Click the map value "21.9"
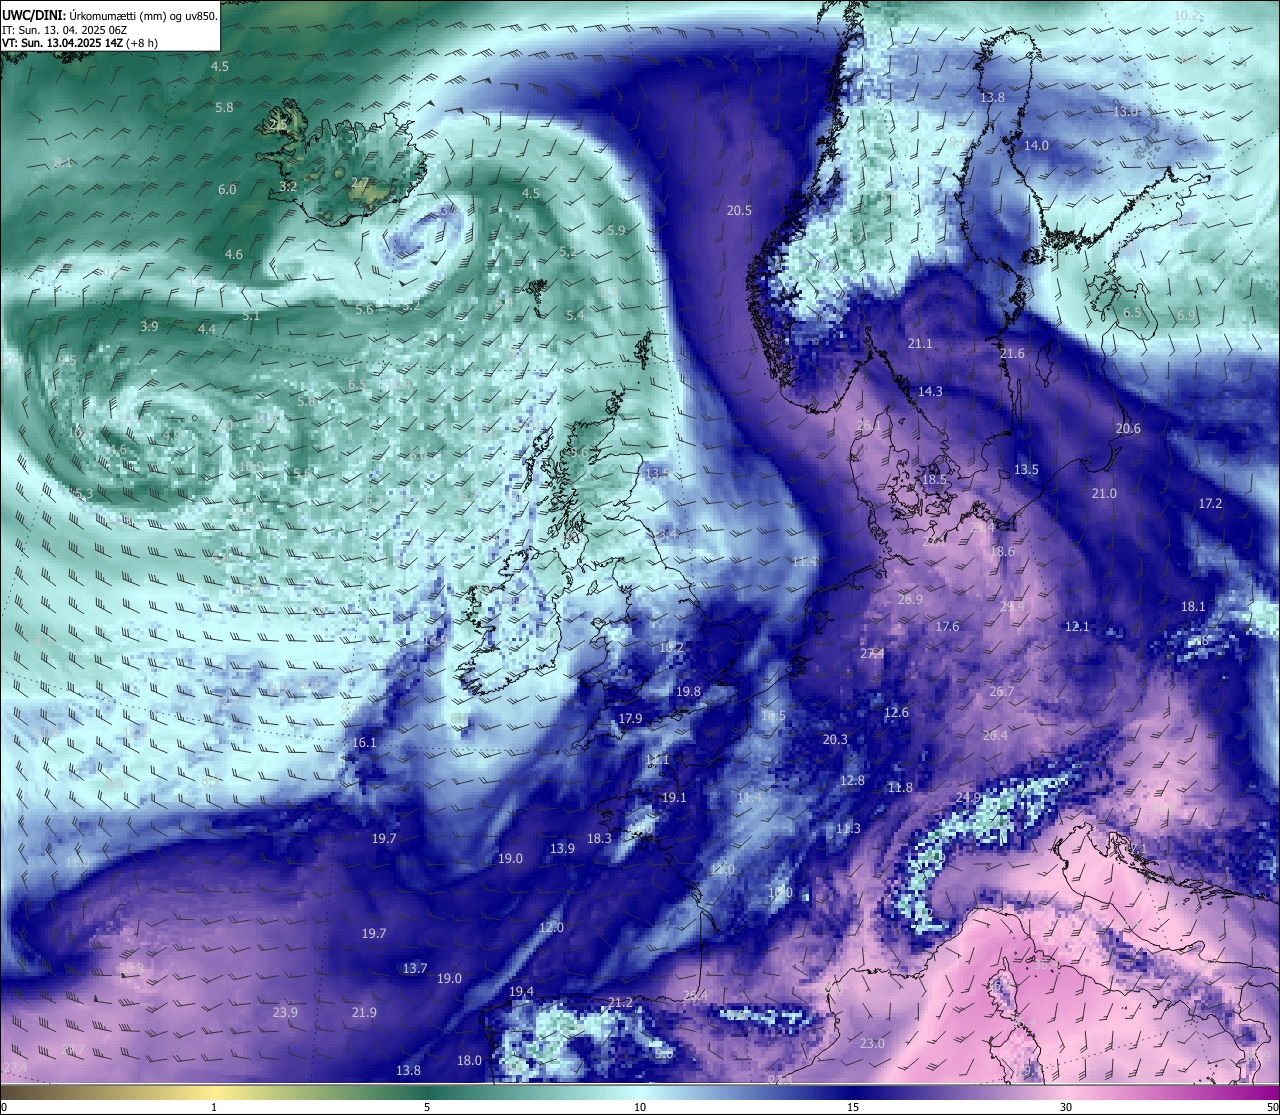The height and width of the screenshot is (1115, 1280). (364, 1012)
